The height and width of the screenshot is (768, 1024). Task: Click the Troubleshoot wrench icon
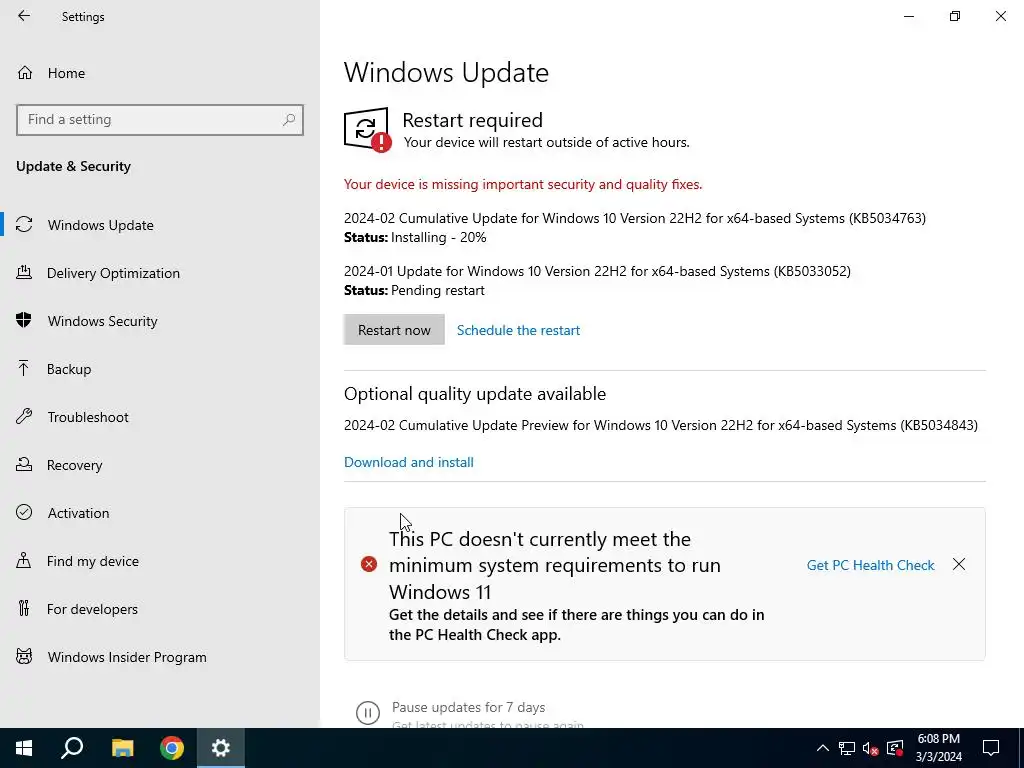click(x=24, y=416)
